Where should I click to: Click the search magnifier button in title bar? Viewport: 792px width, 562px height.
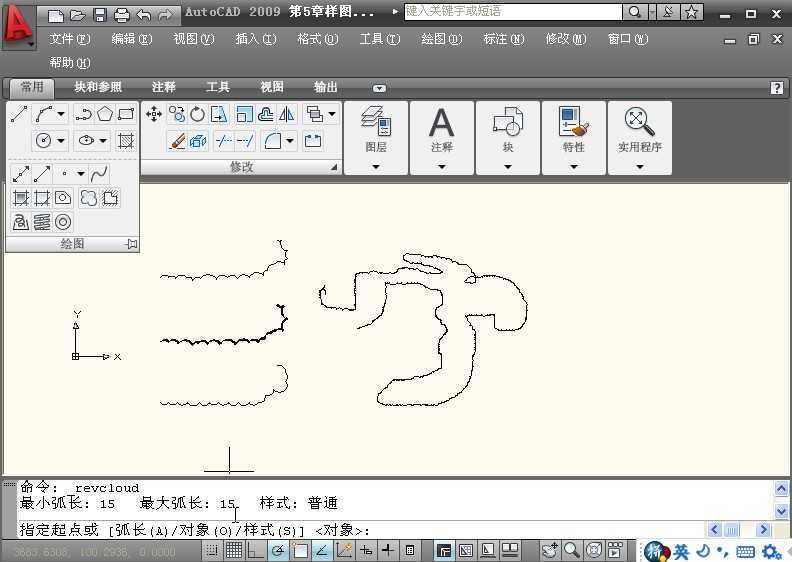[634, 12]
